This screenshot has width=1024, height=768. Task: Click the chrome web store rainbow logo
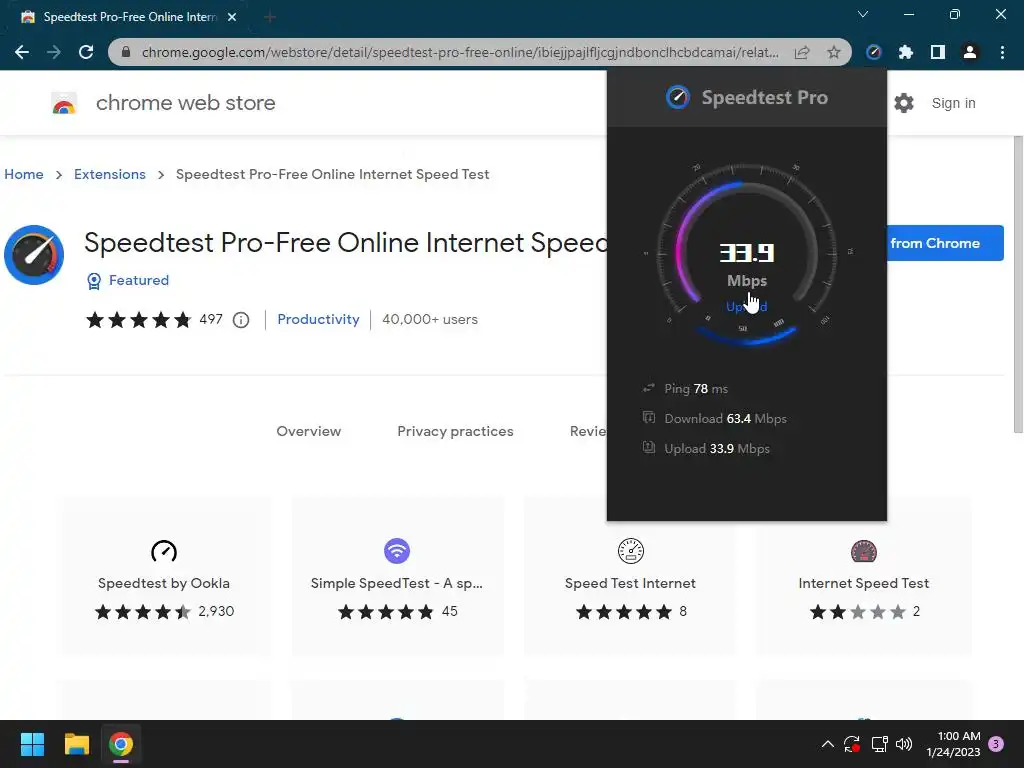(64, 103)
